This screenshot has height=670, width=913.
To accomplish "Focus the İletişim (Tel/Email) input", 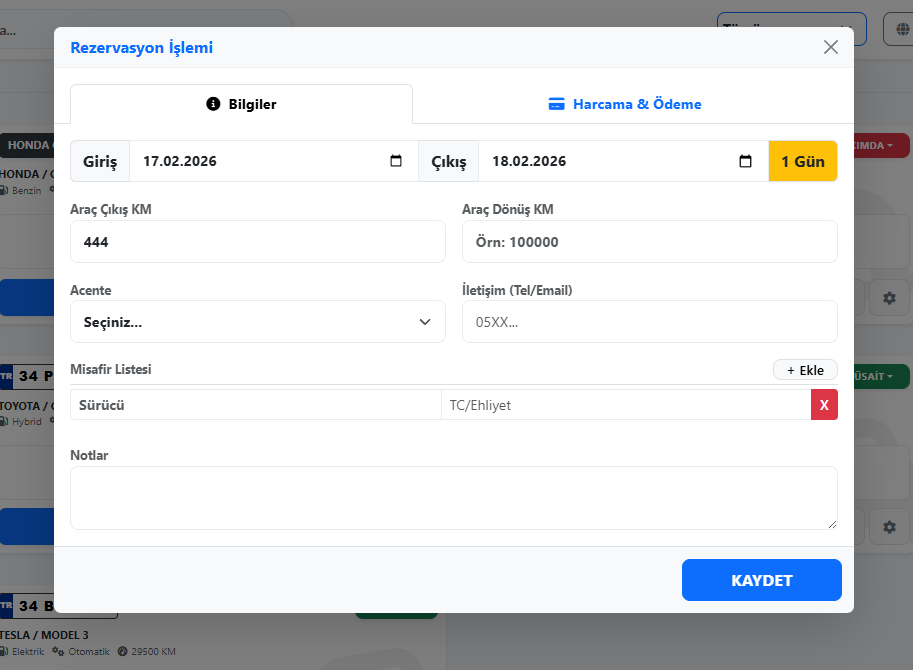I will tap(649, 322).
